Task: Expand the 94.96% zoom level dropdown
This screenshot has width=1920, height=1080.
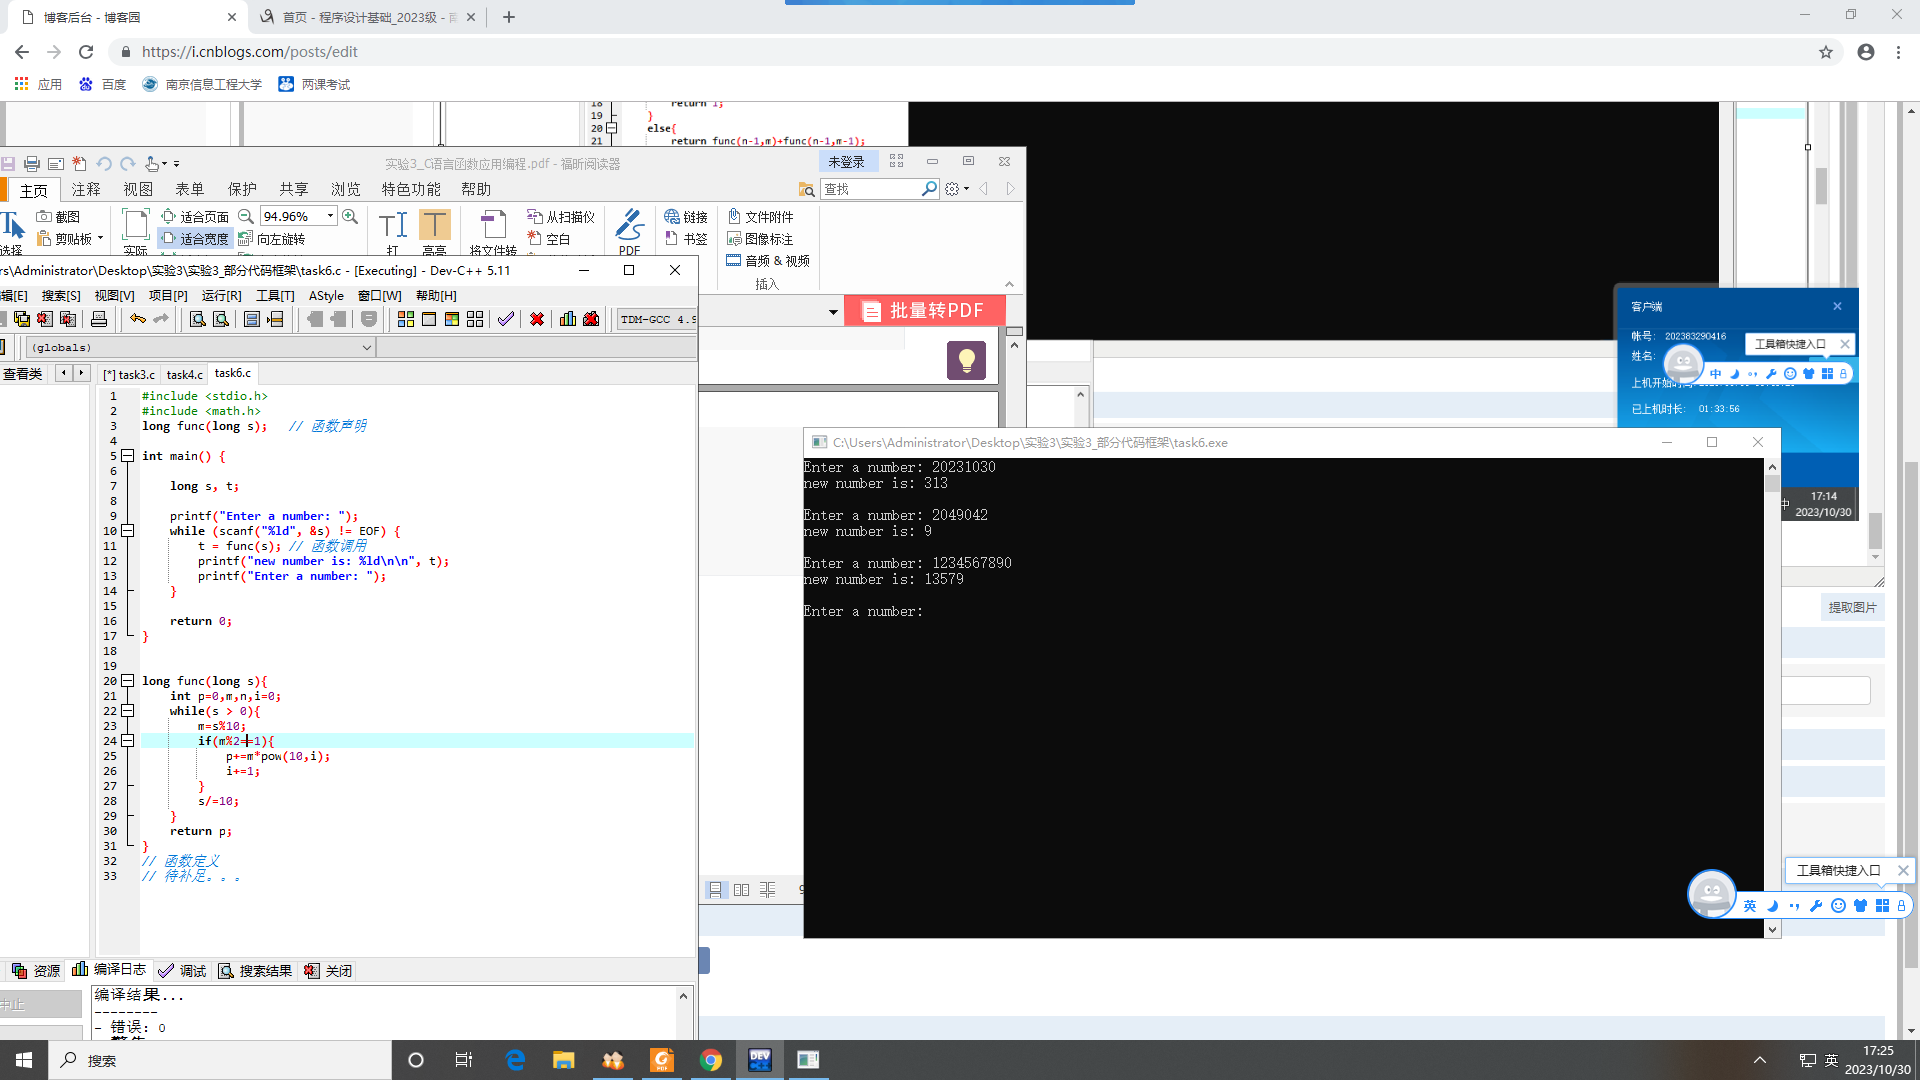Action: [x=330, y=216]
